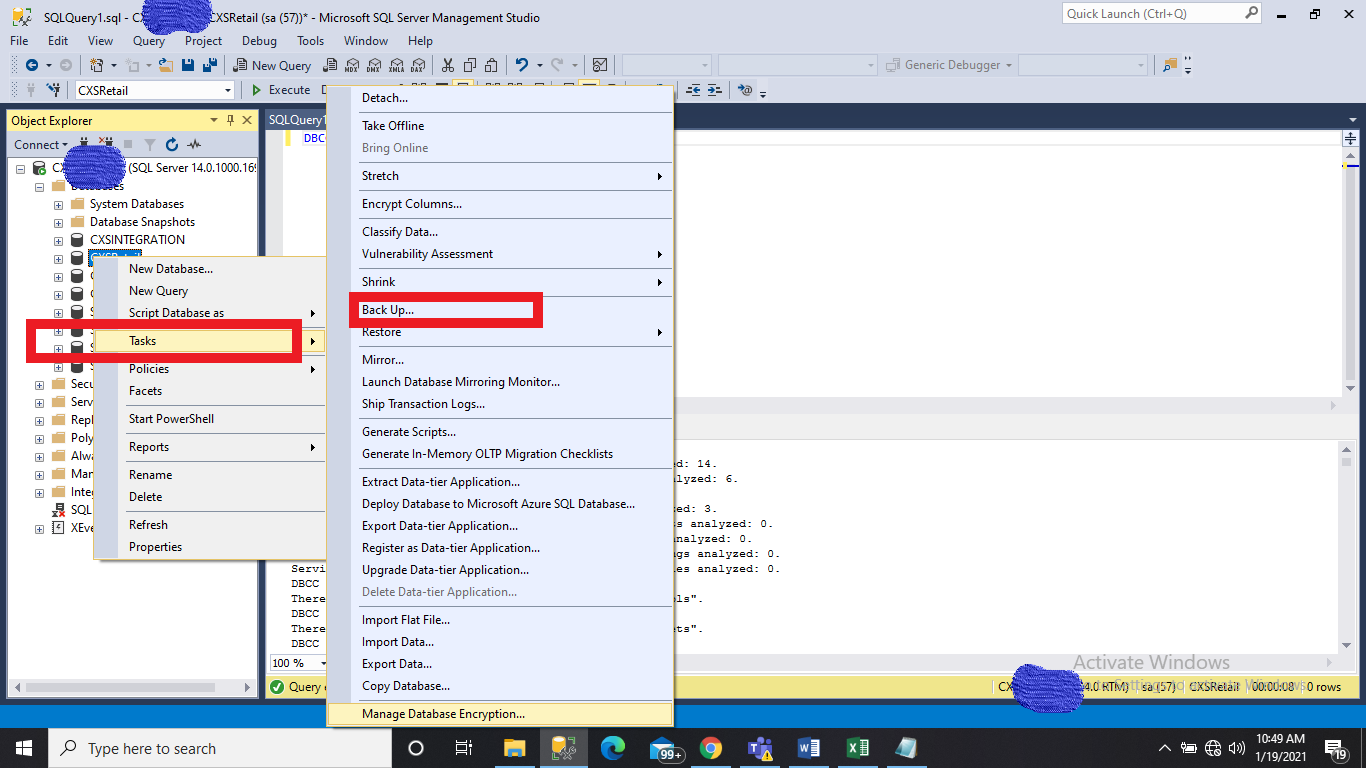
Task: Click the Specify Values for Template Parameters icon
Action: pos(745,90)
